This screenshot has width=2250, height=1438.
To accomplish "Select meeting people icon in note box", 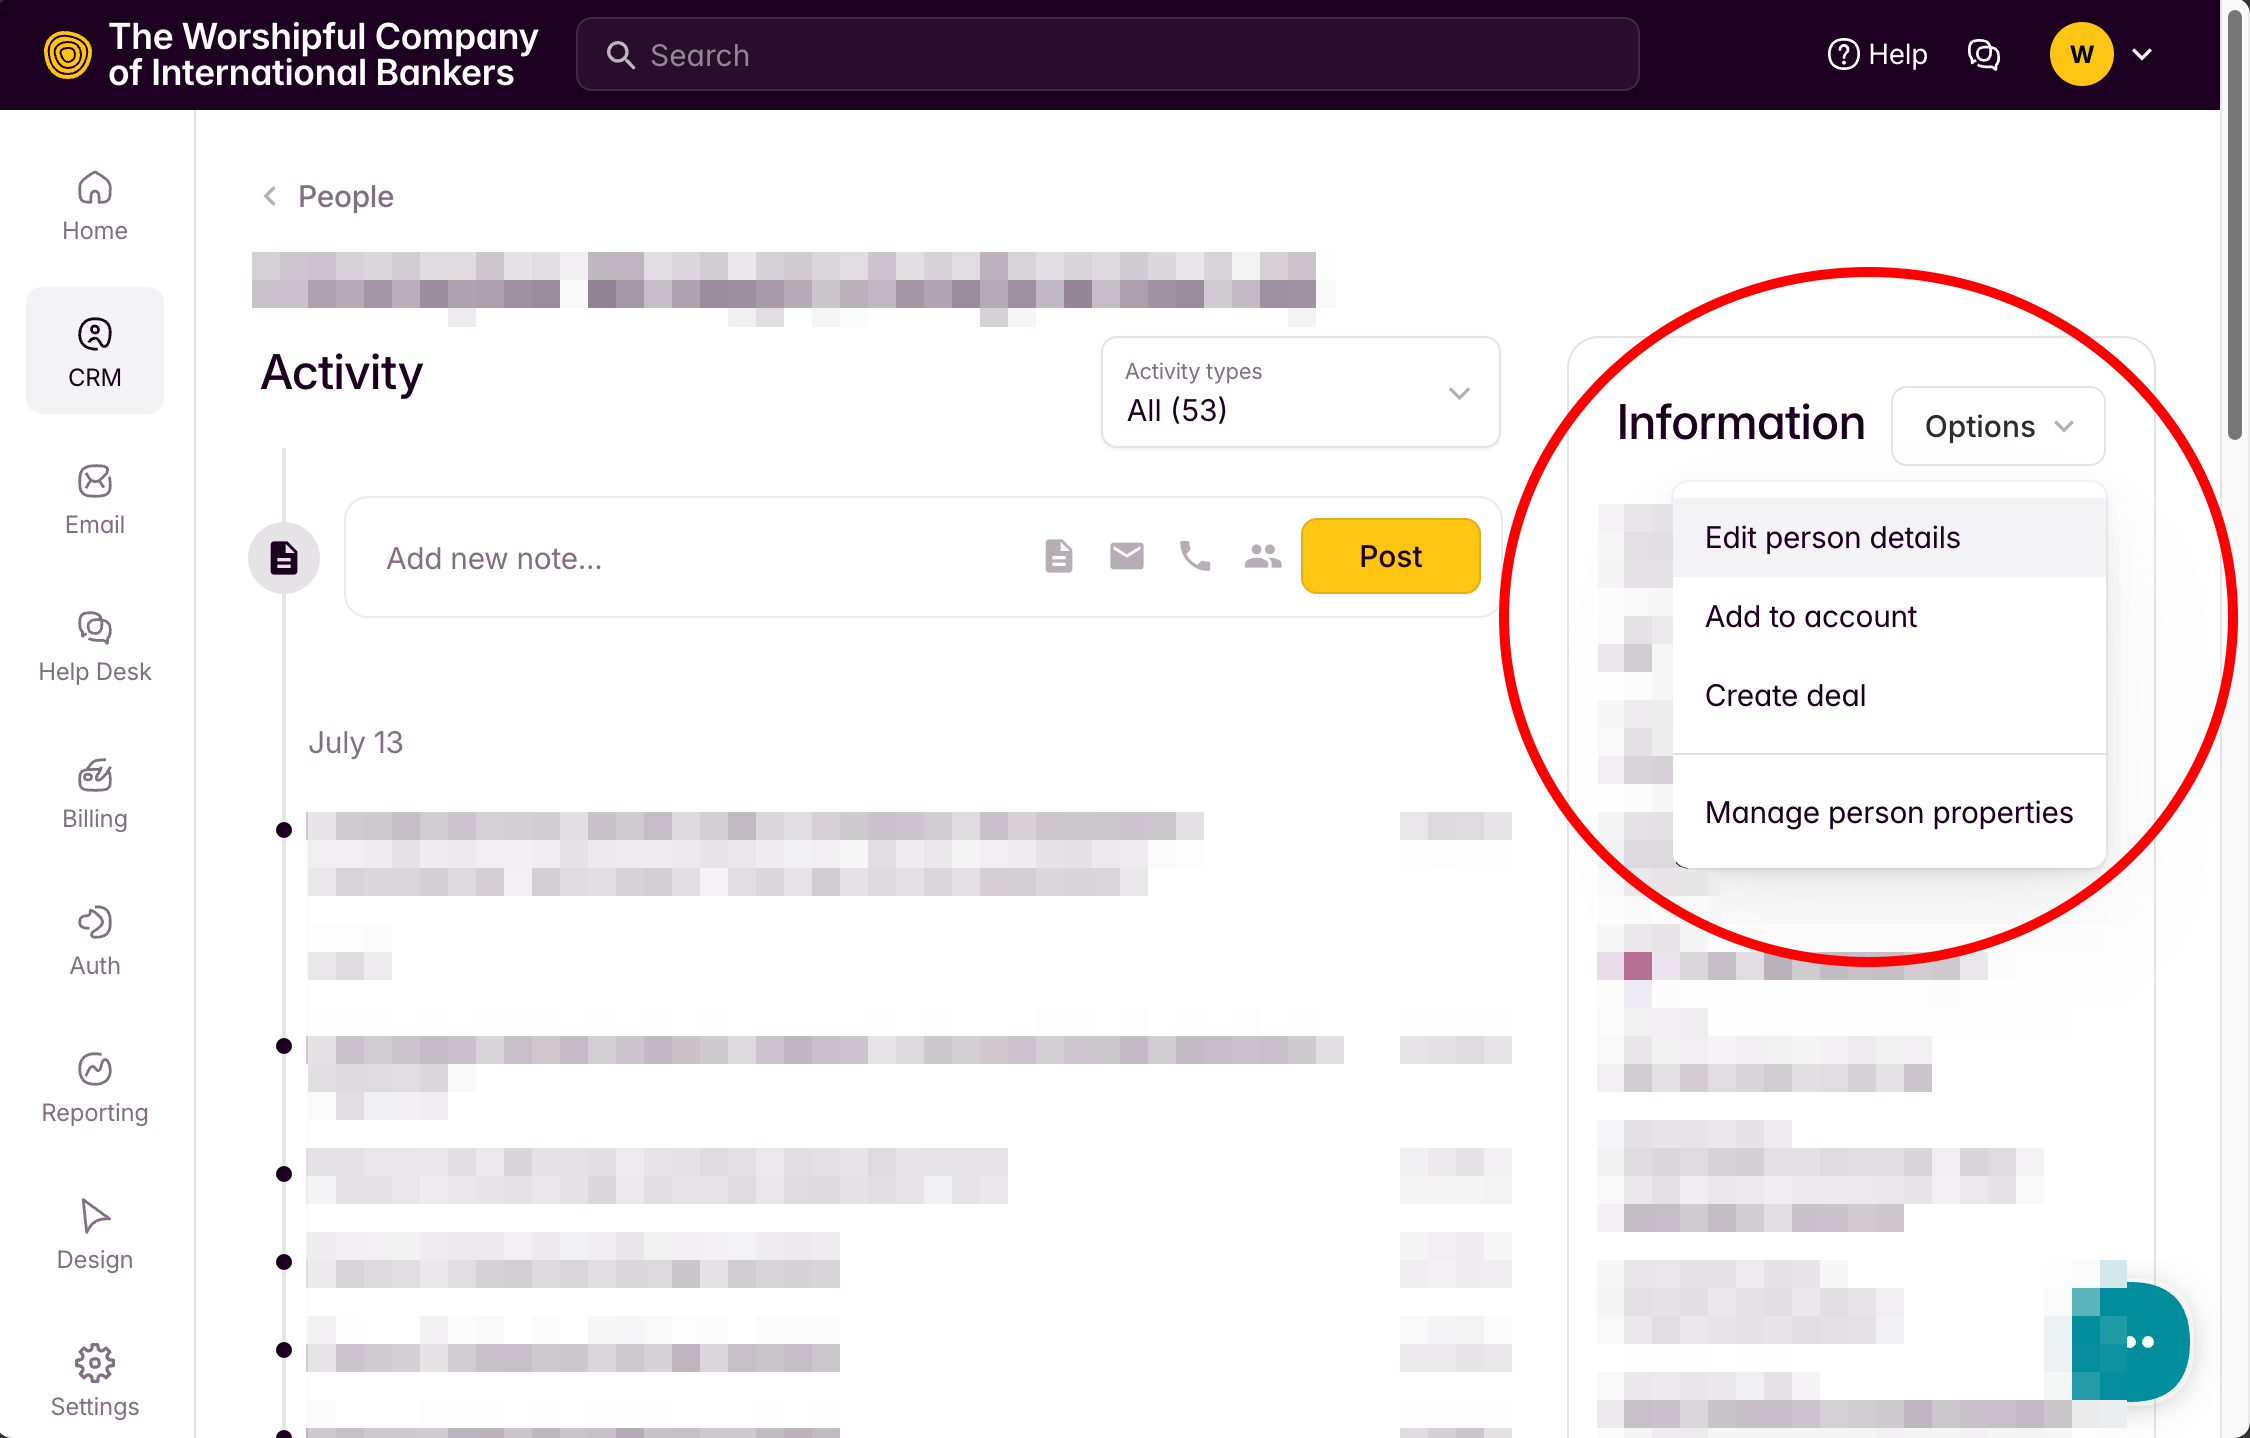I will 1262,556.
